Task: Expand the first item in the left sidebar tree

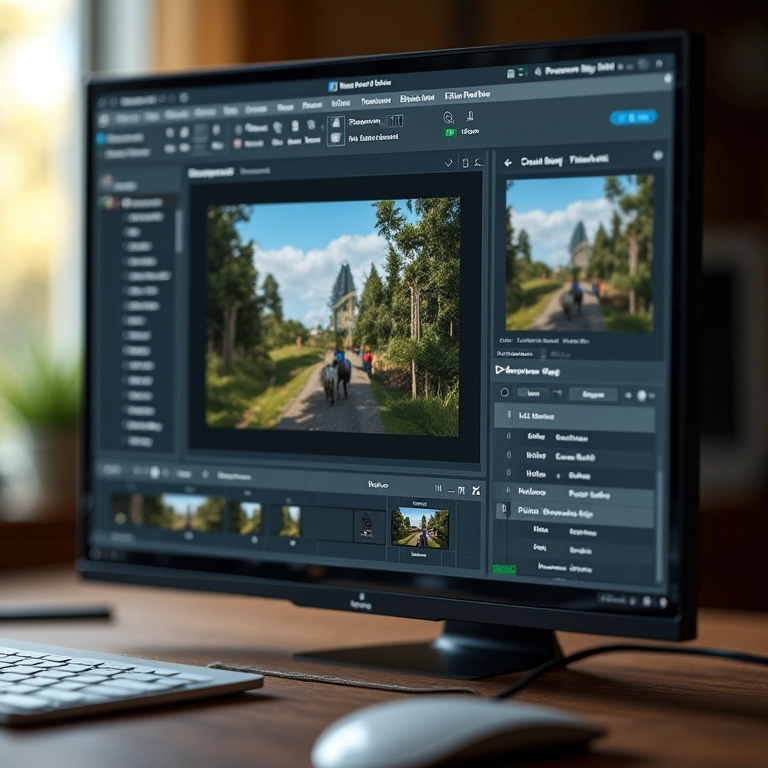Action: 107,202
